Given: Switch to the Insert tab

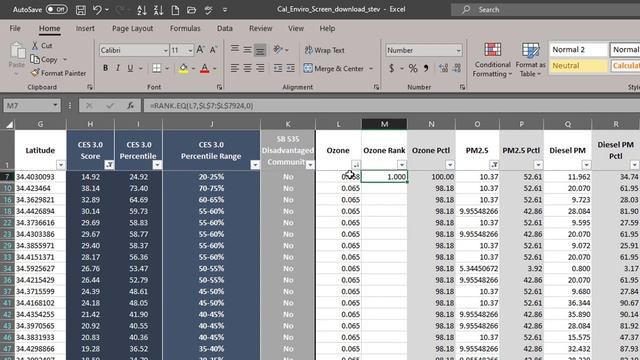Looking at the screenshot, I should point(85,28).
